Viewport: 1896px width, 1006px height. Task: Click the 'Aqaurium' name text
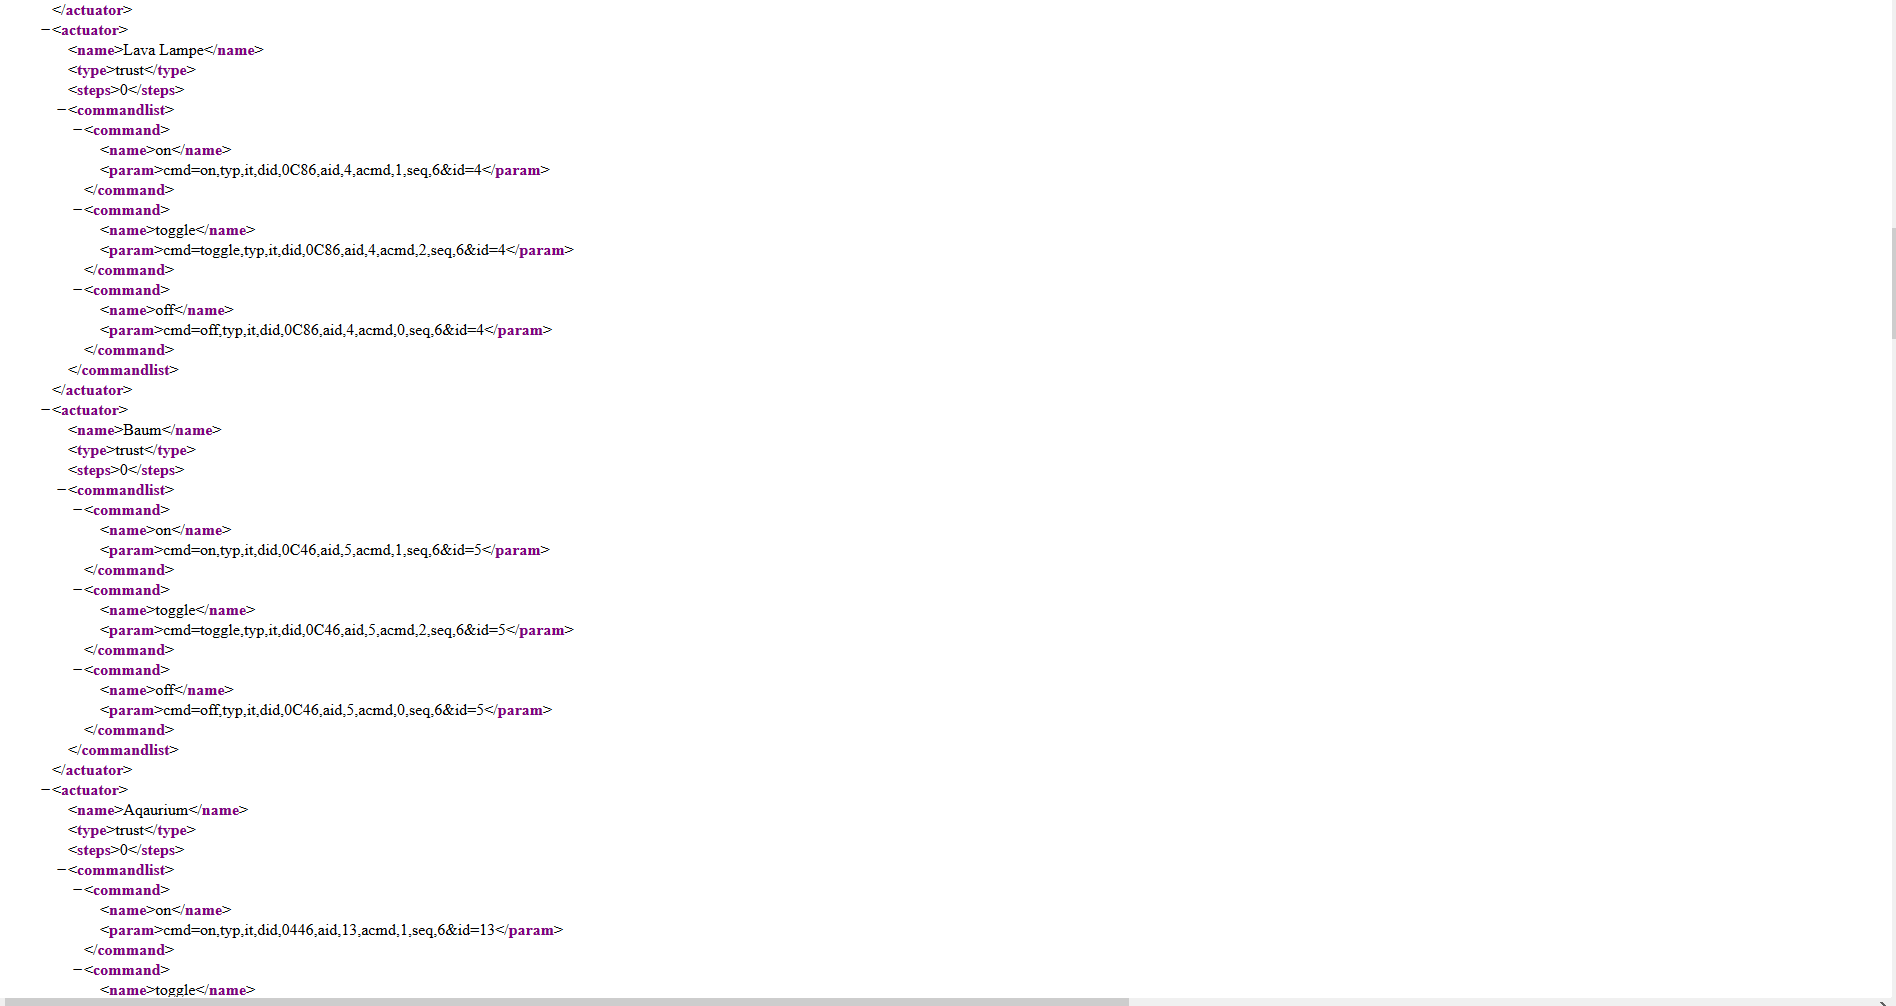pos(155,810)
